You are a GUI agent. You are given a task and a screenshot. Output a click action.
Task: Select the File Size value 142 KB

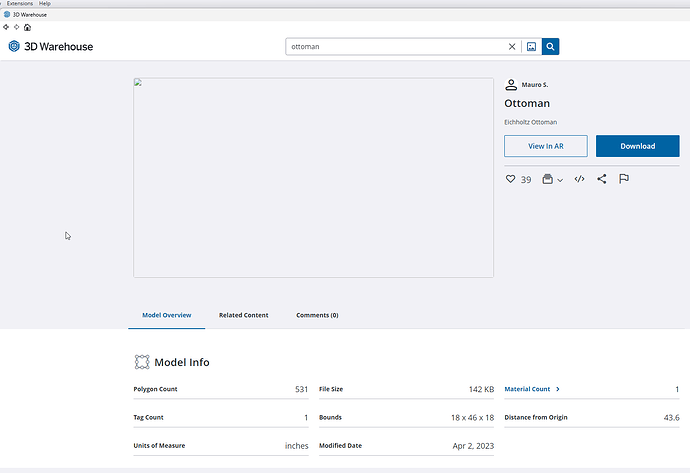click(x=481, y=389)
